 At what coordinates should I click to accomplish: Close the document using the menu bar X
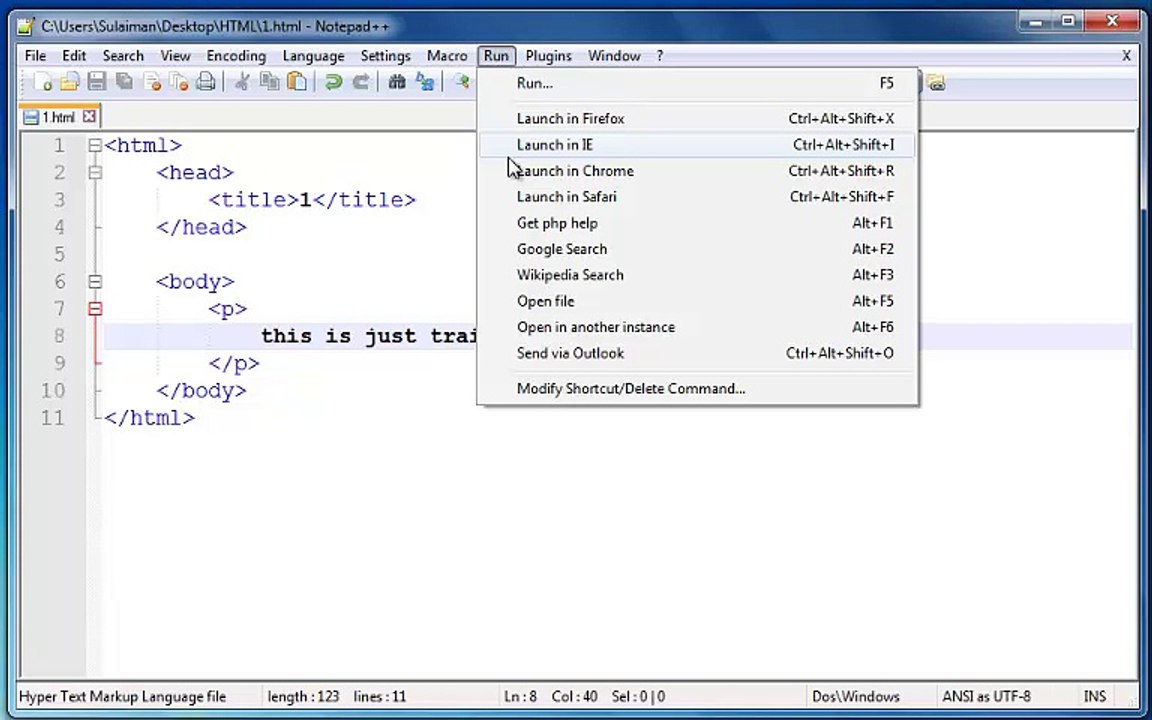point(1126,56)
